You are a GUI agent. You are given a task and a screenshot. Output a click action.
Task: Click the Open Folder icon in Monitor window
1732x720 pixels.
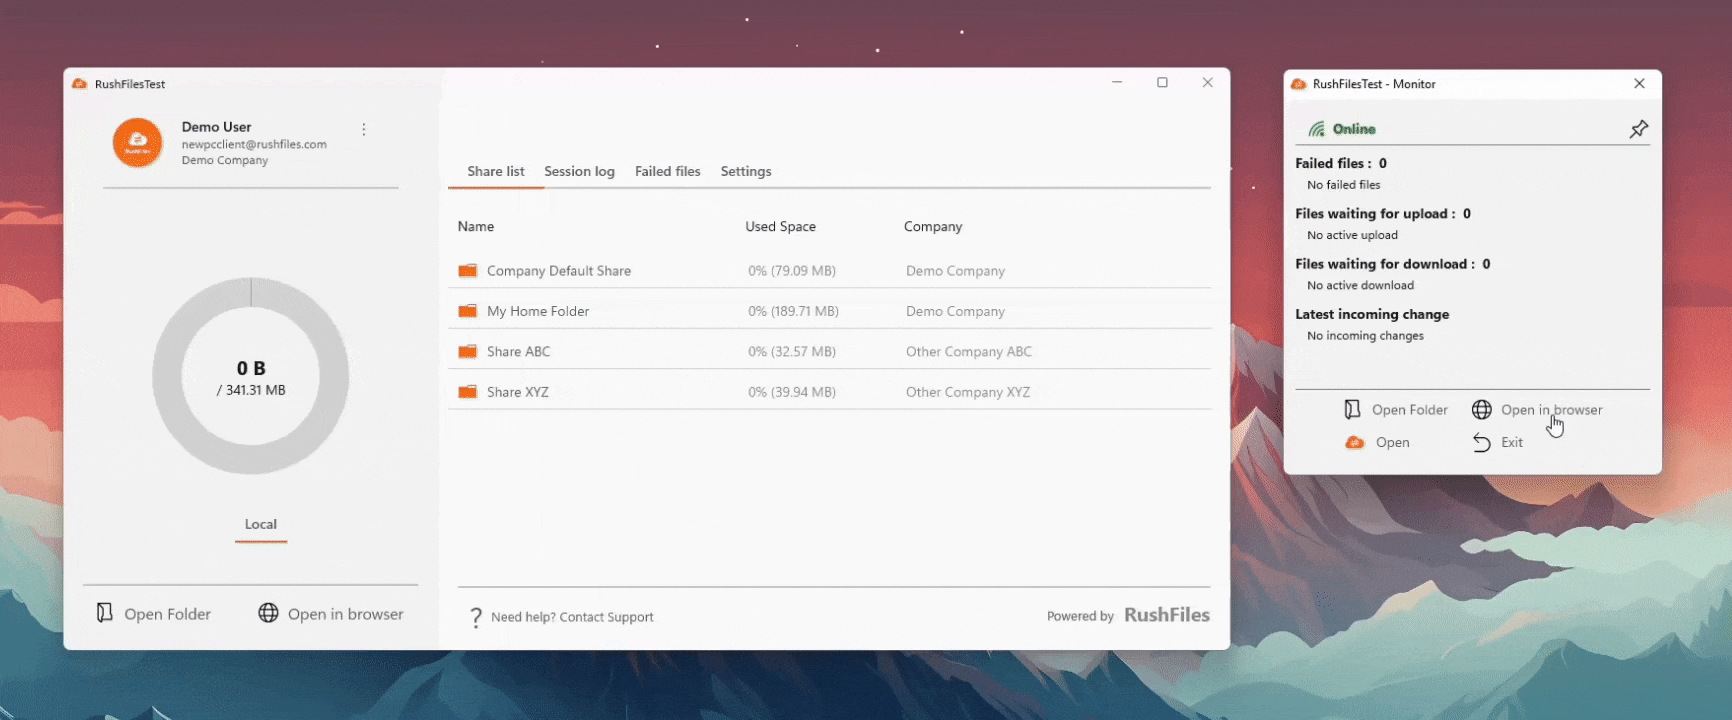1352,410
